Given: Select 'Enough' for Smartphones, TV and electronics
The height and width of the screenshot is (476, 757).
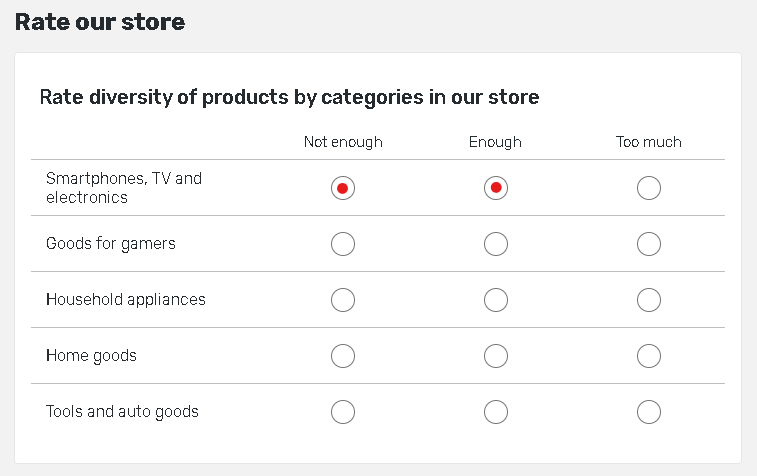Looking at the screenshot, I should click(x=496, y=188).
